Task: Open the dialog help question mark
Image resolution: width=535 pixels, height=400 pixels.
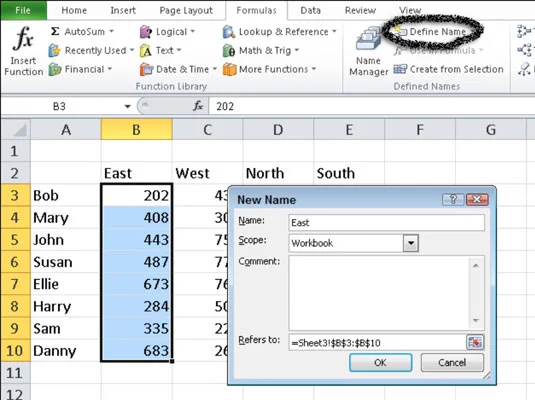Action: 453,199
